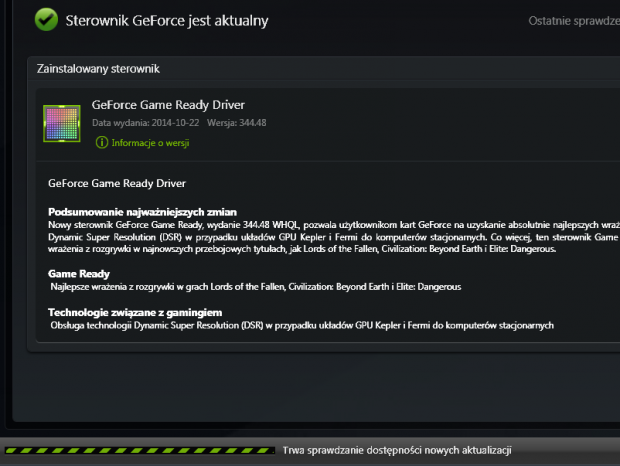Screen dimensions: 620x466
Task: Click the GPU chip driver icon
Action: (62, 124)
